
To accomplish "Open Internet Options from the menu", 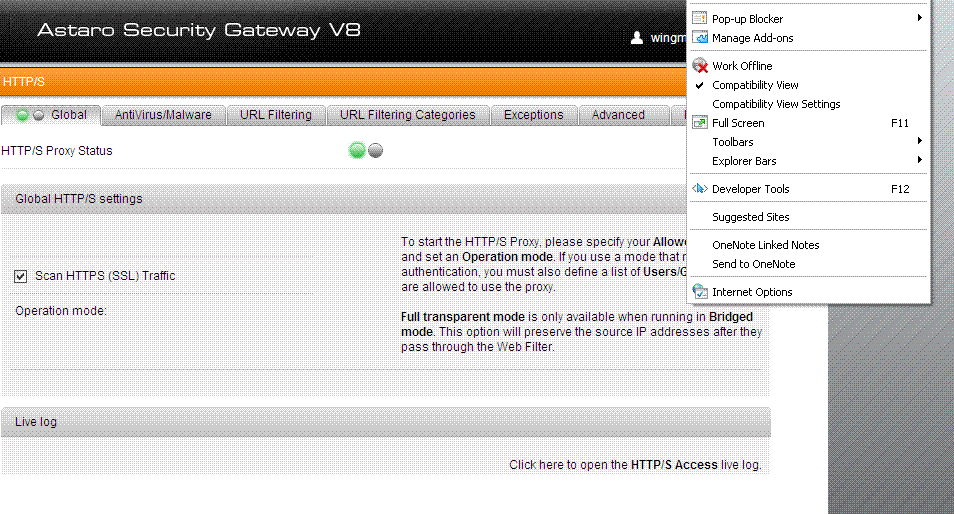I will [x=809, y=292].
